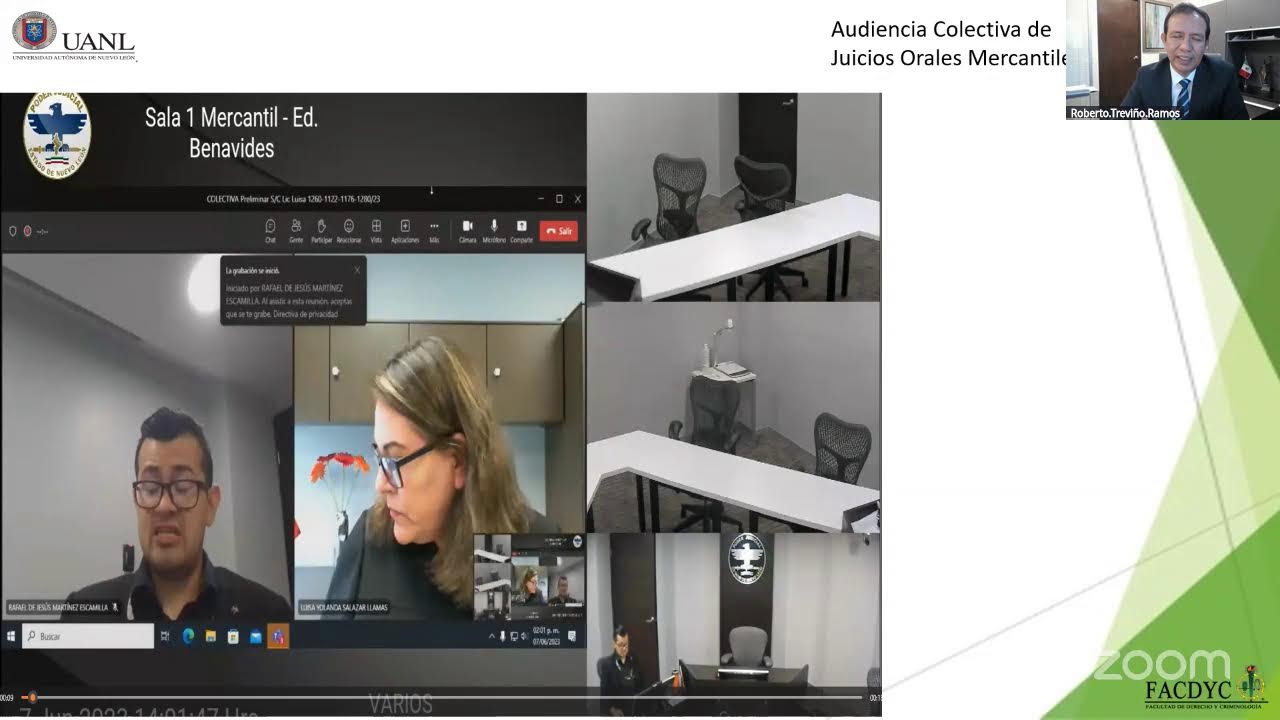The image size is (1280, 720).
Task: Click the La grabación se inició notification text
Action: click(x=252, y=270)
